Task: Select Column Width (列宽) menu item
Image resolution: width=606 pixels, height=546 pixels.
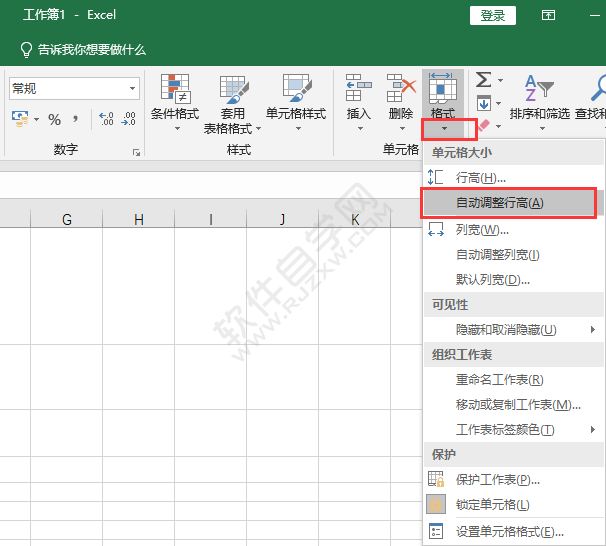Action: coord(514,230)
